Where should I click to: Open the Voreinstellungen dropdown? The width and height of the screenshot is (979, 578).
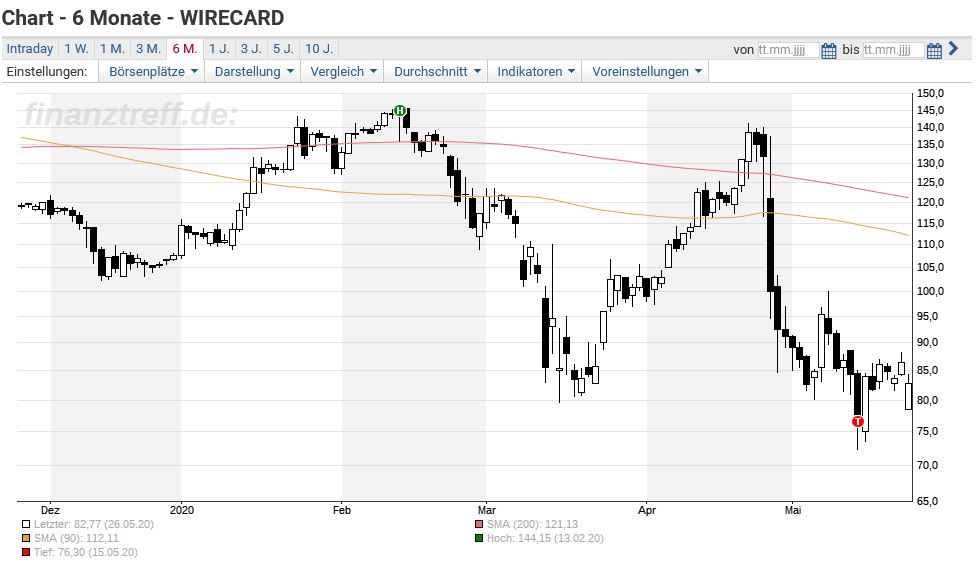tap(646, 72)
